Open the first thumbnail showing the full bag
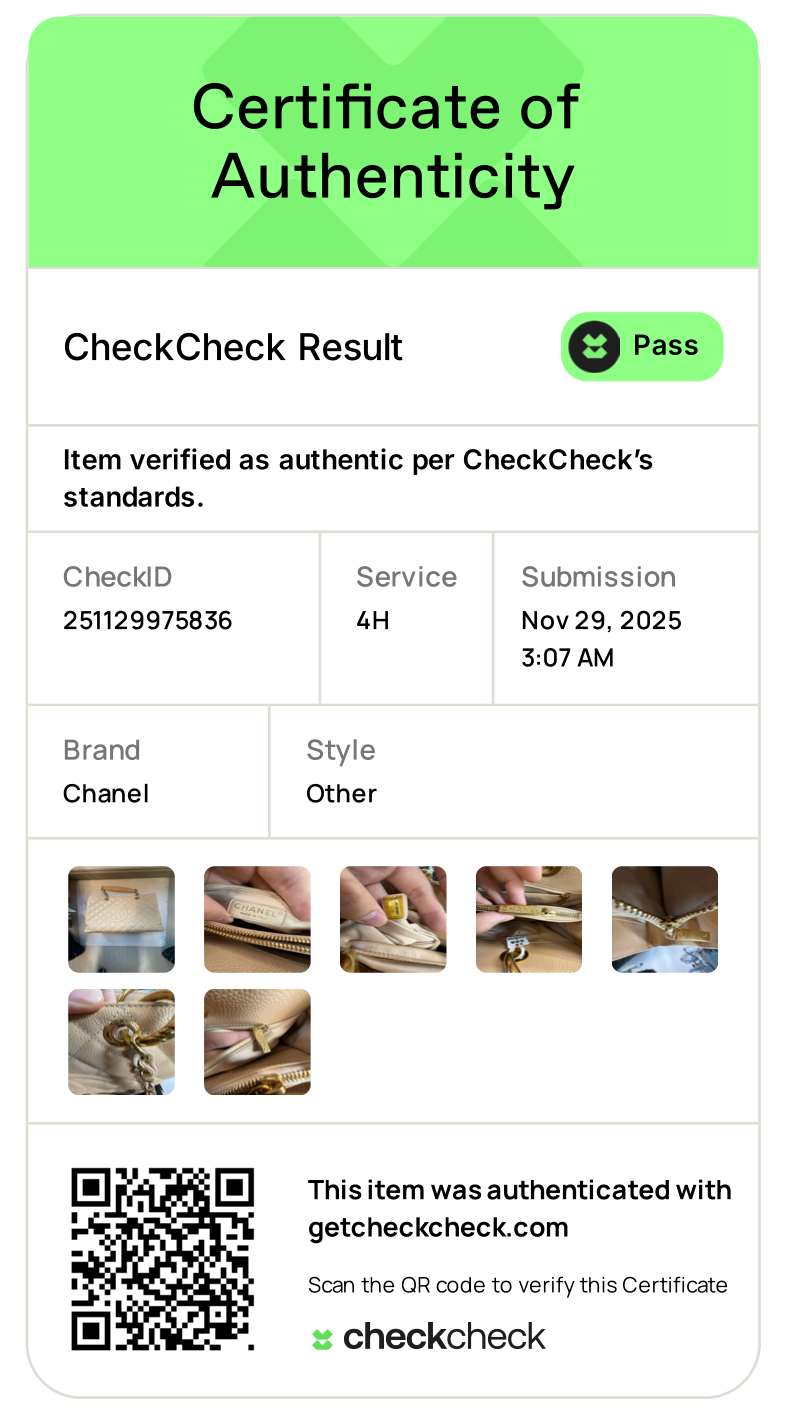796x1422 pixels. (121, 919)
